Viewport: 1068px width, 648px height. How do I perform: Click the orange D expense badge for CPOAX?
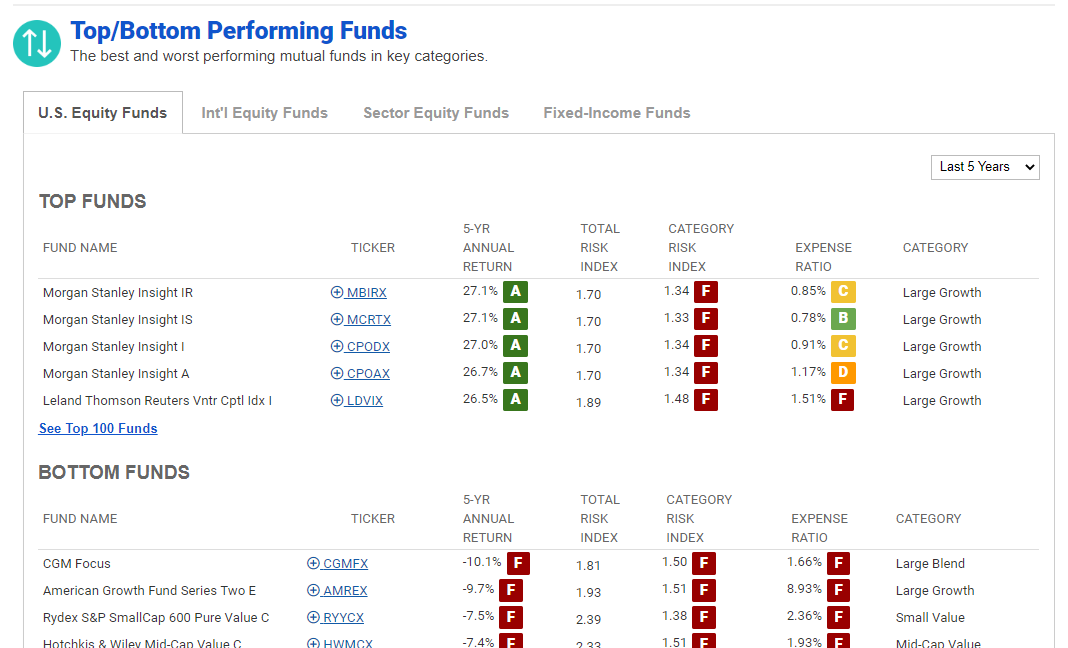pos(843,373)
